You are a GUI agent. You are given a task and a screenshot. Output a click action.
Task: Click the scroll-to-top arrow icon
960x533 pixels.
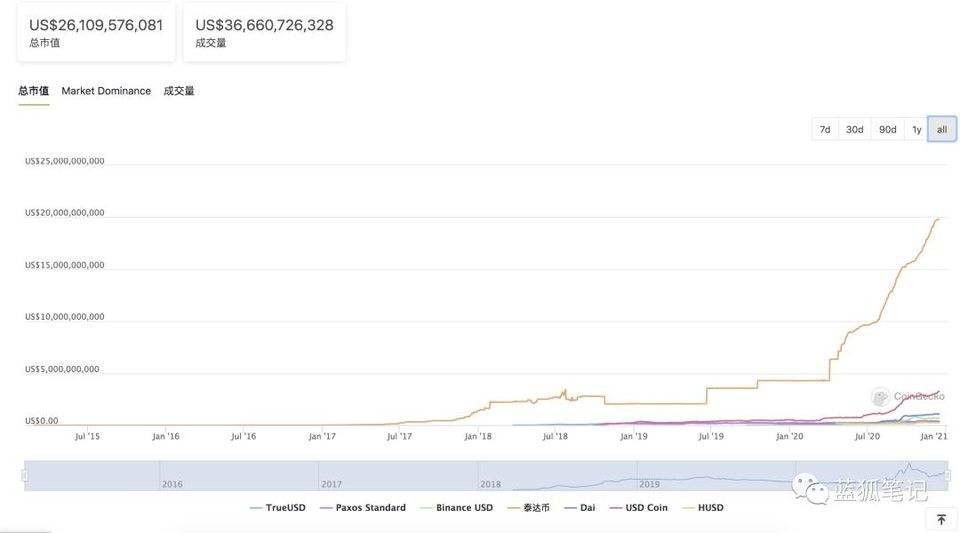pos(941,520)
